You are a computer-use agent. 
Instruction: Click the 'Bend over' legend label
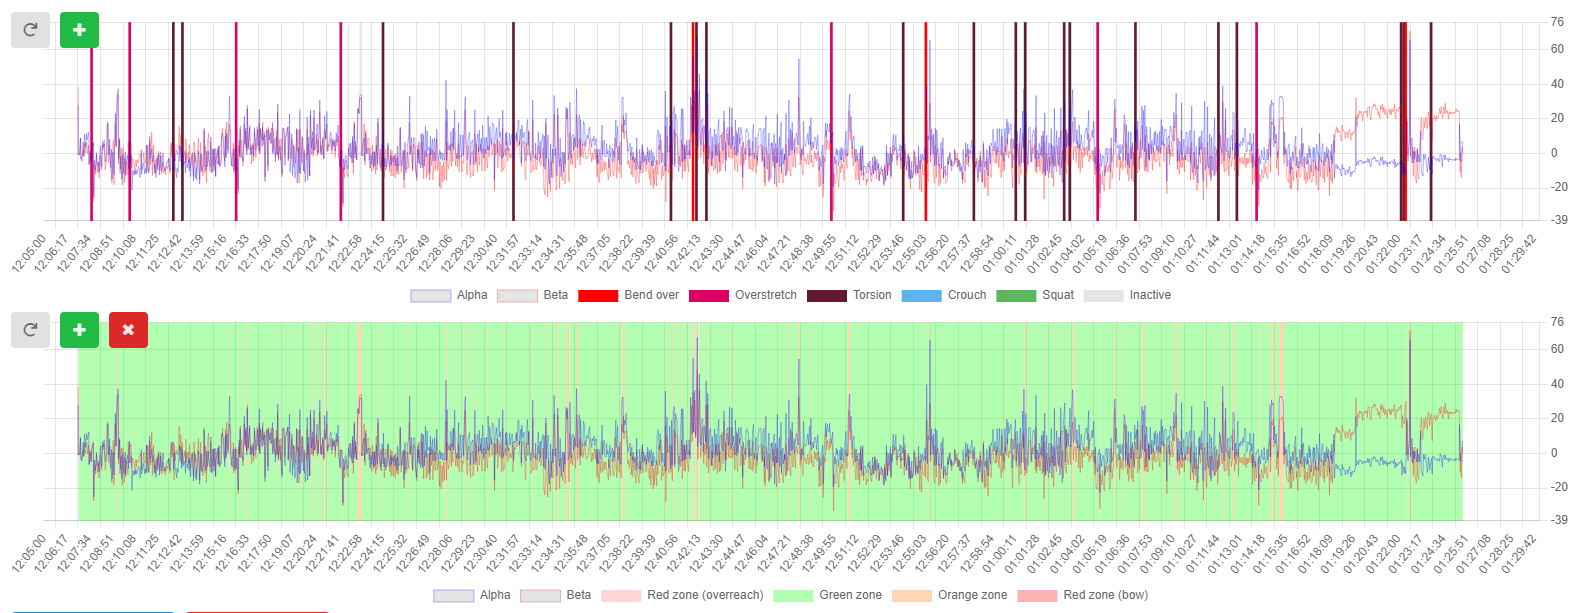coord(651,295)
